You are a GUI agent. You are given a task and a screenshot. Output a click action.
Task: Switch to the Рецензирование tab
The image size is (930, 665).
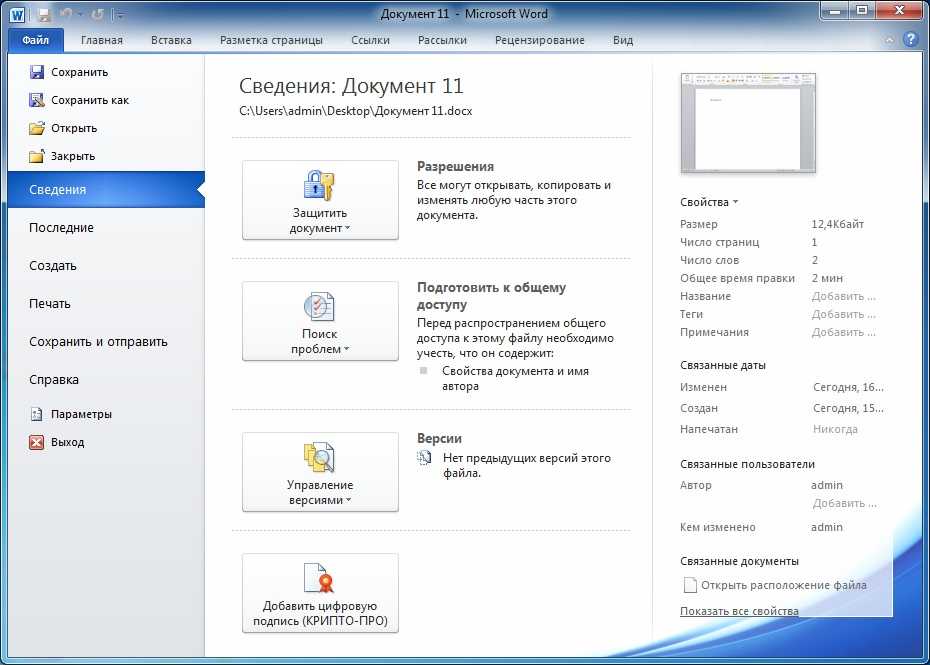539,40
